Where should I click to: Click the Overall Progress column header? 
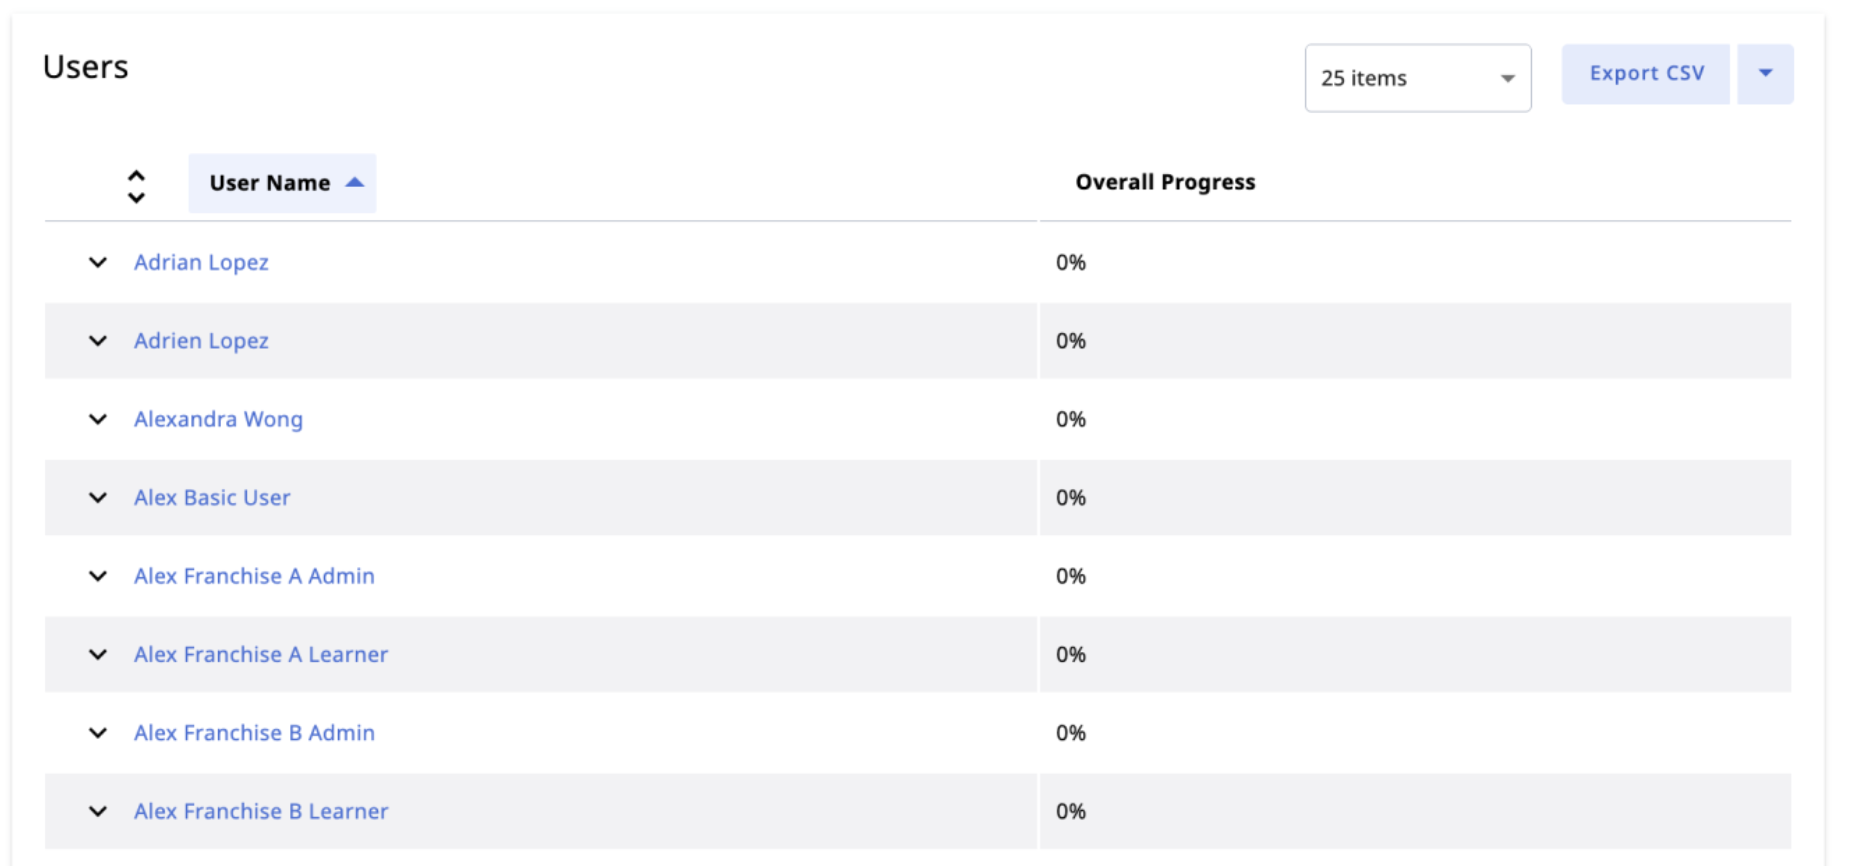pos(1165,182)
